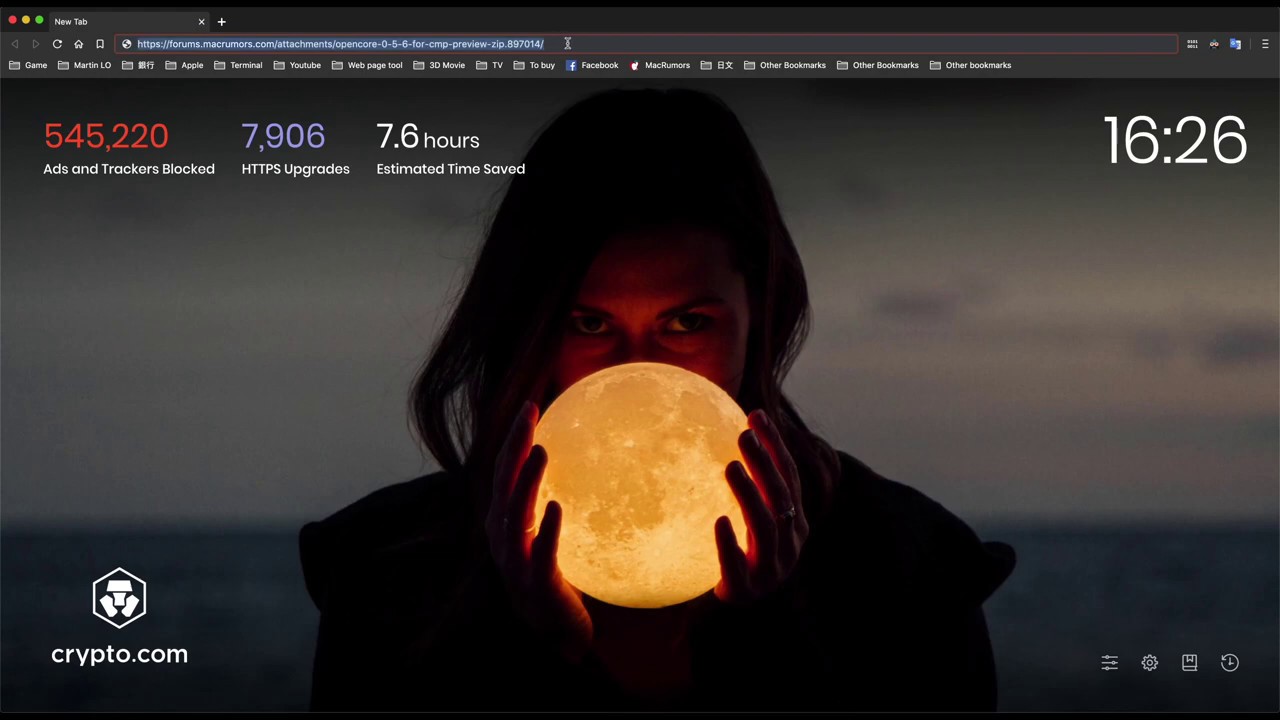Open the glasses extension icon
The width and height of the screenshot is (1280, 720).
[1214, 44]
